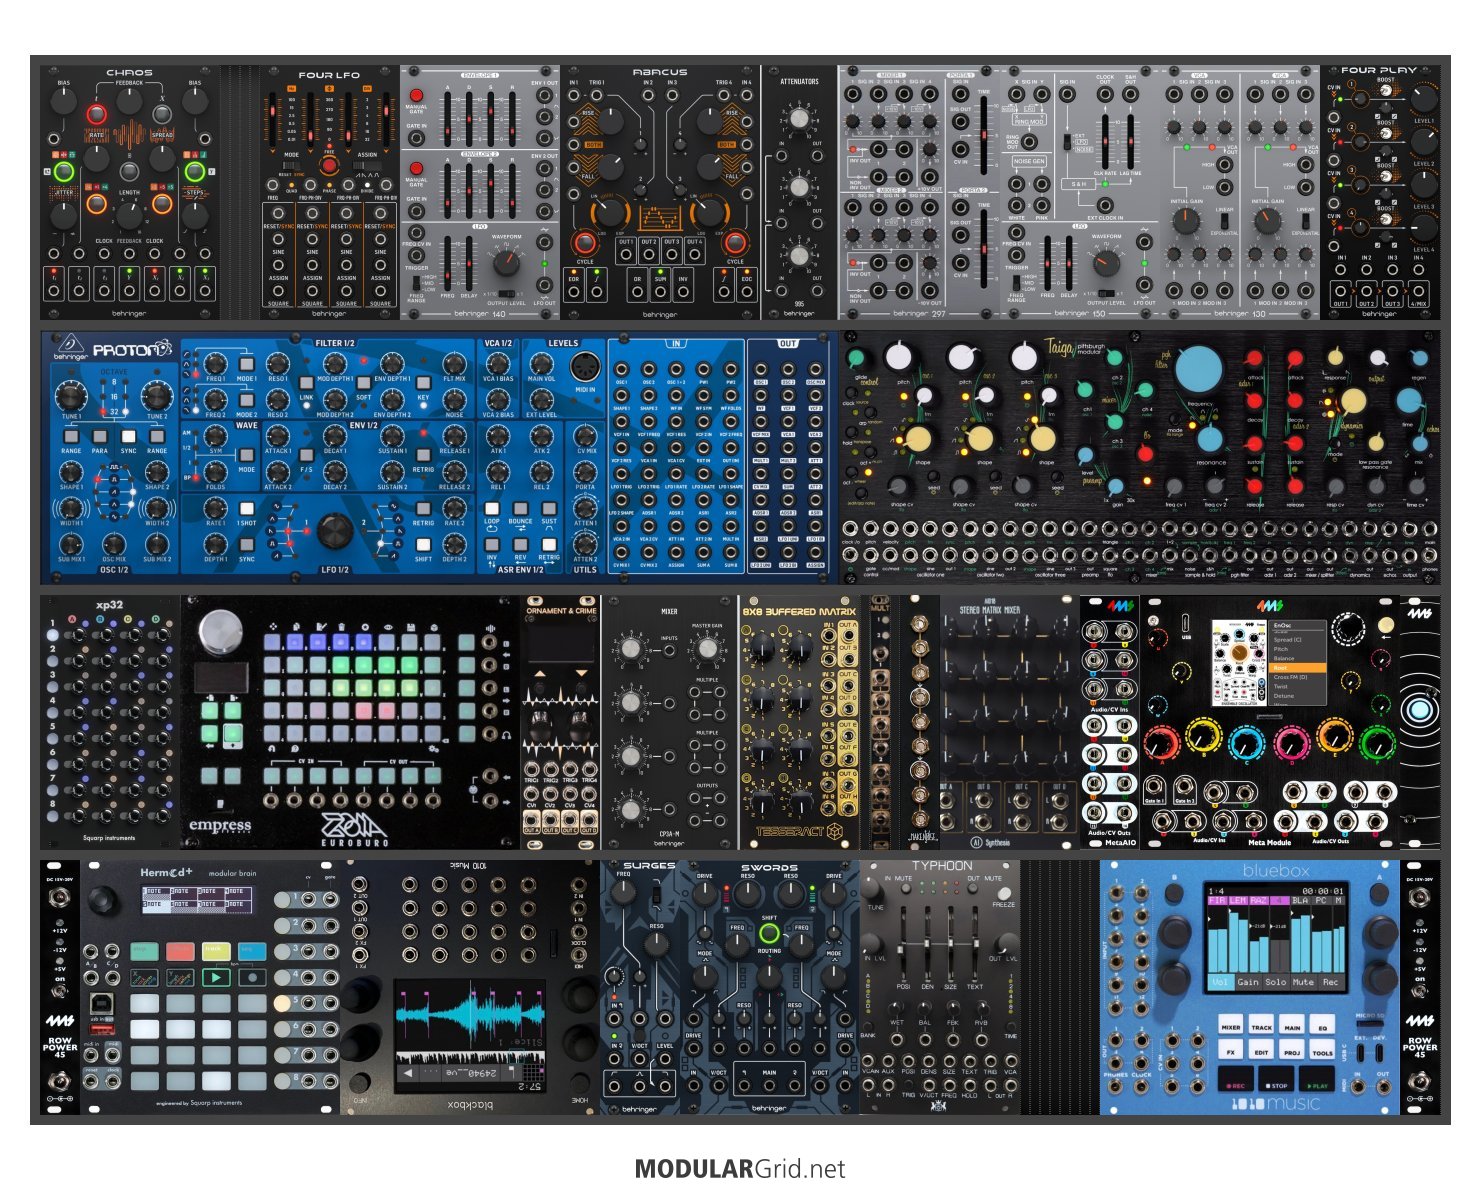
Task: Click the module 130 left initial gain knob
Action: [1185, 221]
